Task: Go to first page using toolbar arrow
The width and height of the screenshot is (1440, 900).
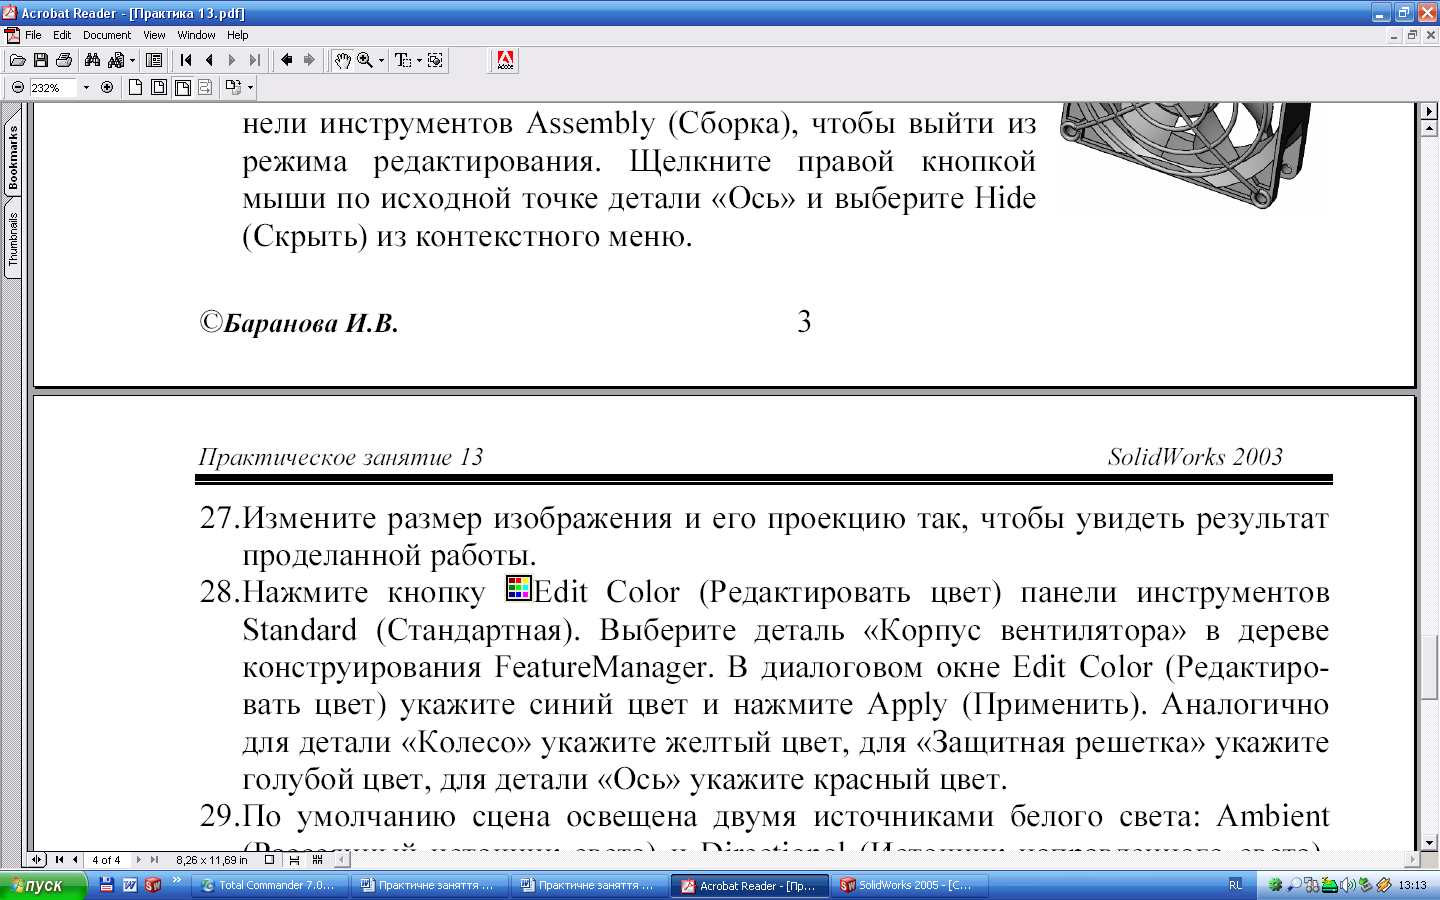Action: coord(186,61)
